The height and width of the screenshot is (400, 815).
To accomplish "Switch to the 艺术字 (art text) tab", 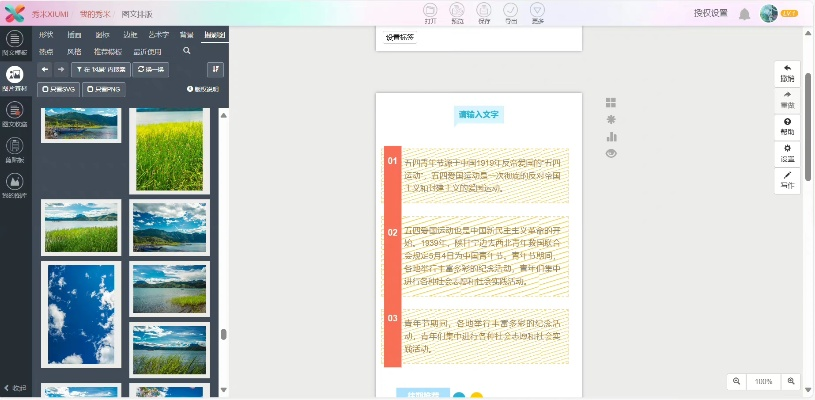I will coord(159,34).
